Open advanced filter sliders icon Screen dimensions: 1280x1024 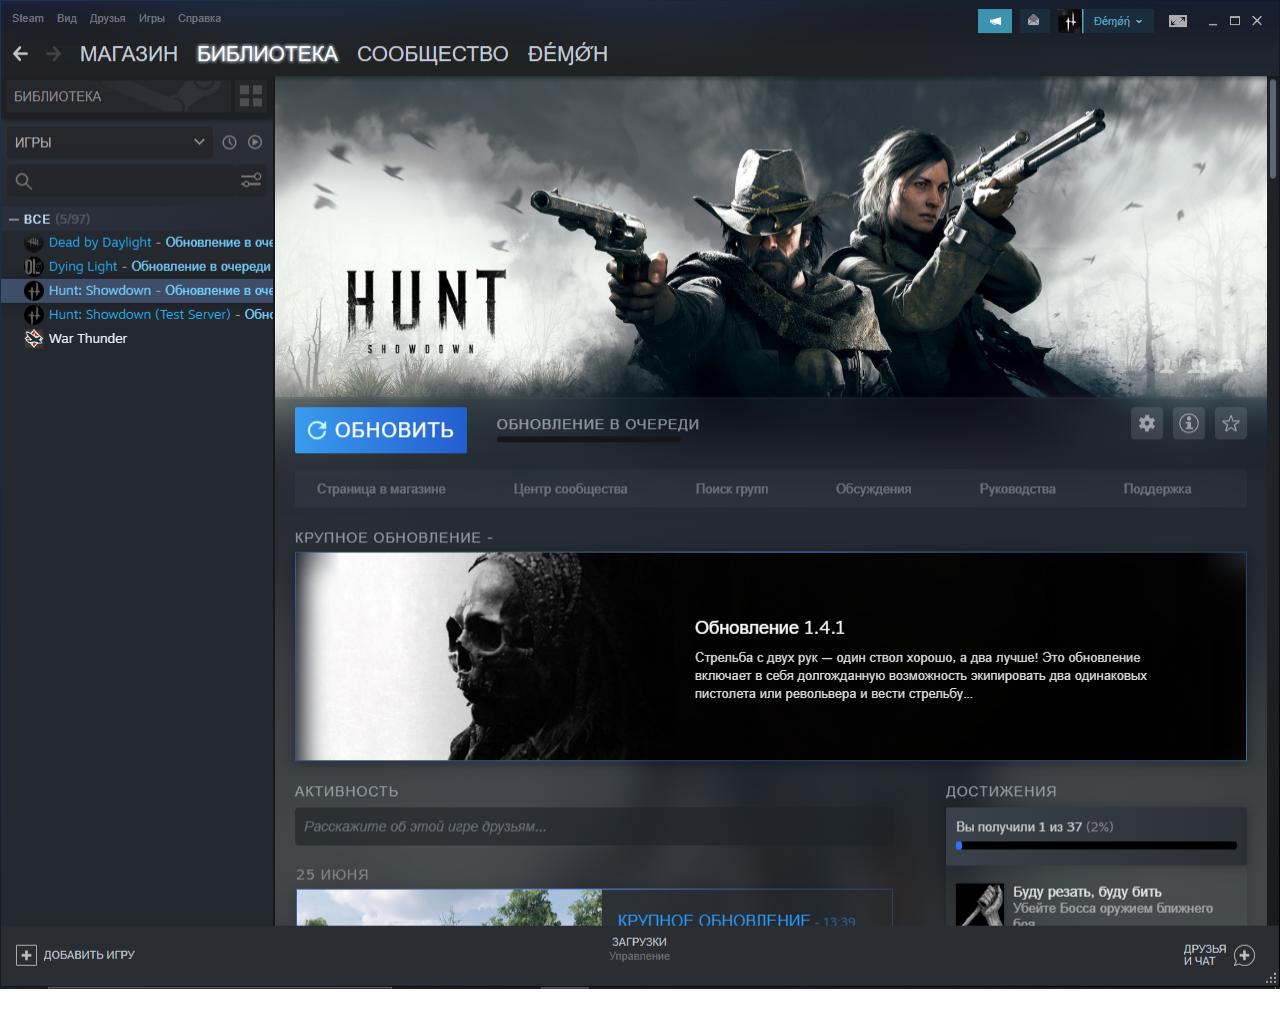251,180
